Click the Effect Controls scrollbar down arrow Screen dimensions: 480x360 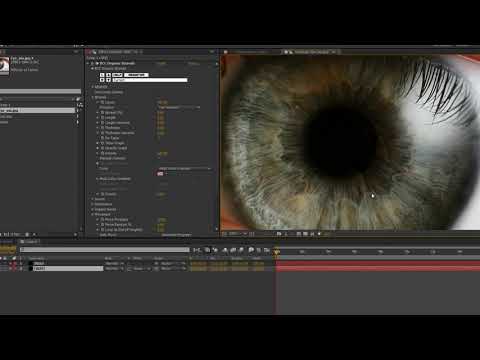point(216,229)
